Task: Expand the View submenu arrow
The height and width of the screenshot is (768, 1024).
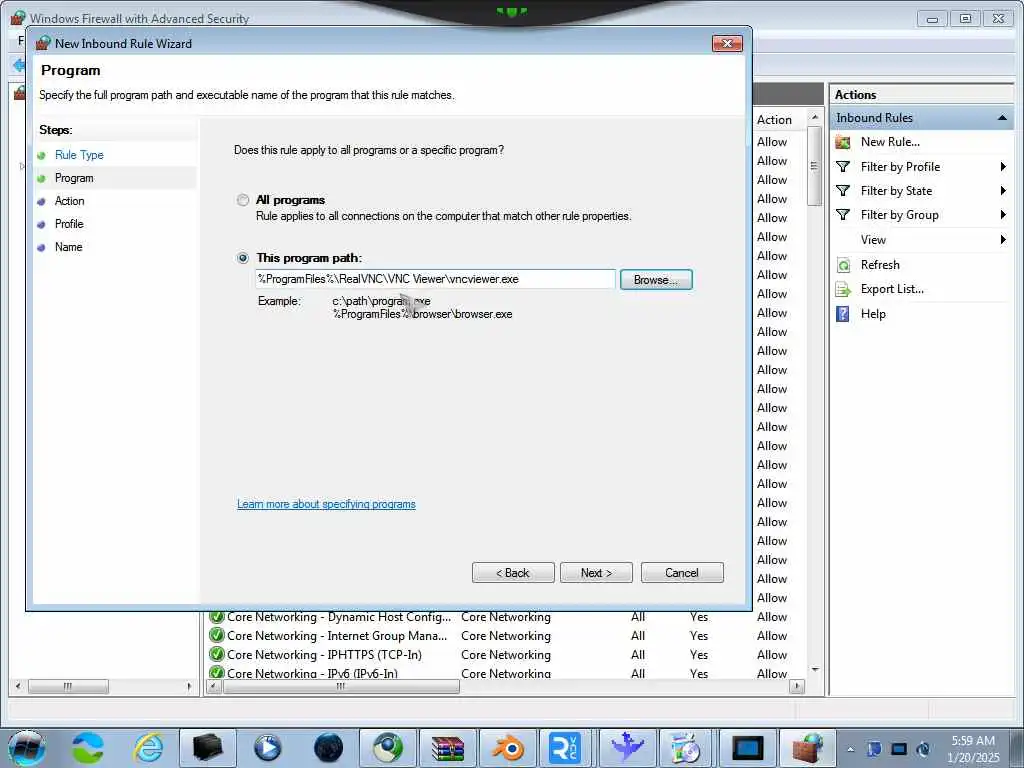Action: click(1003, 240)
